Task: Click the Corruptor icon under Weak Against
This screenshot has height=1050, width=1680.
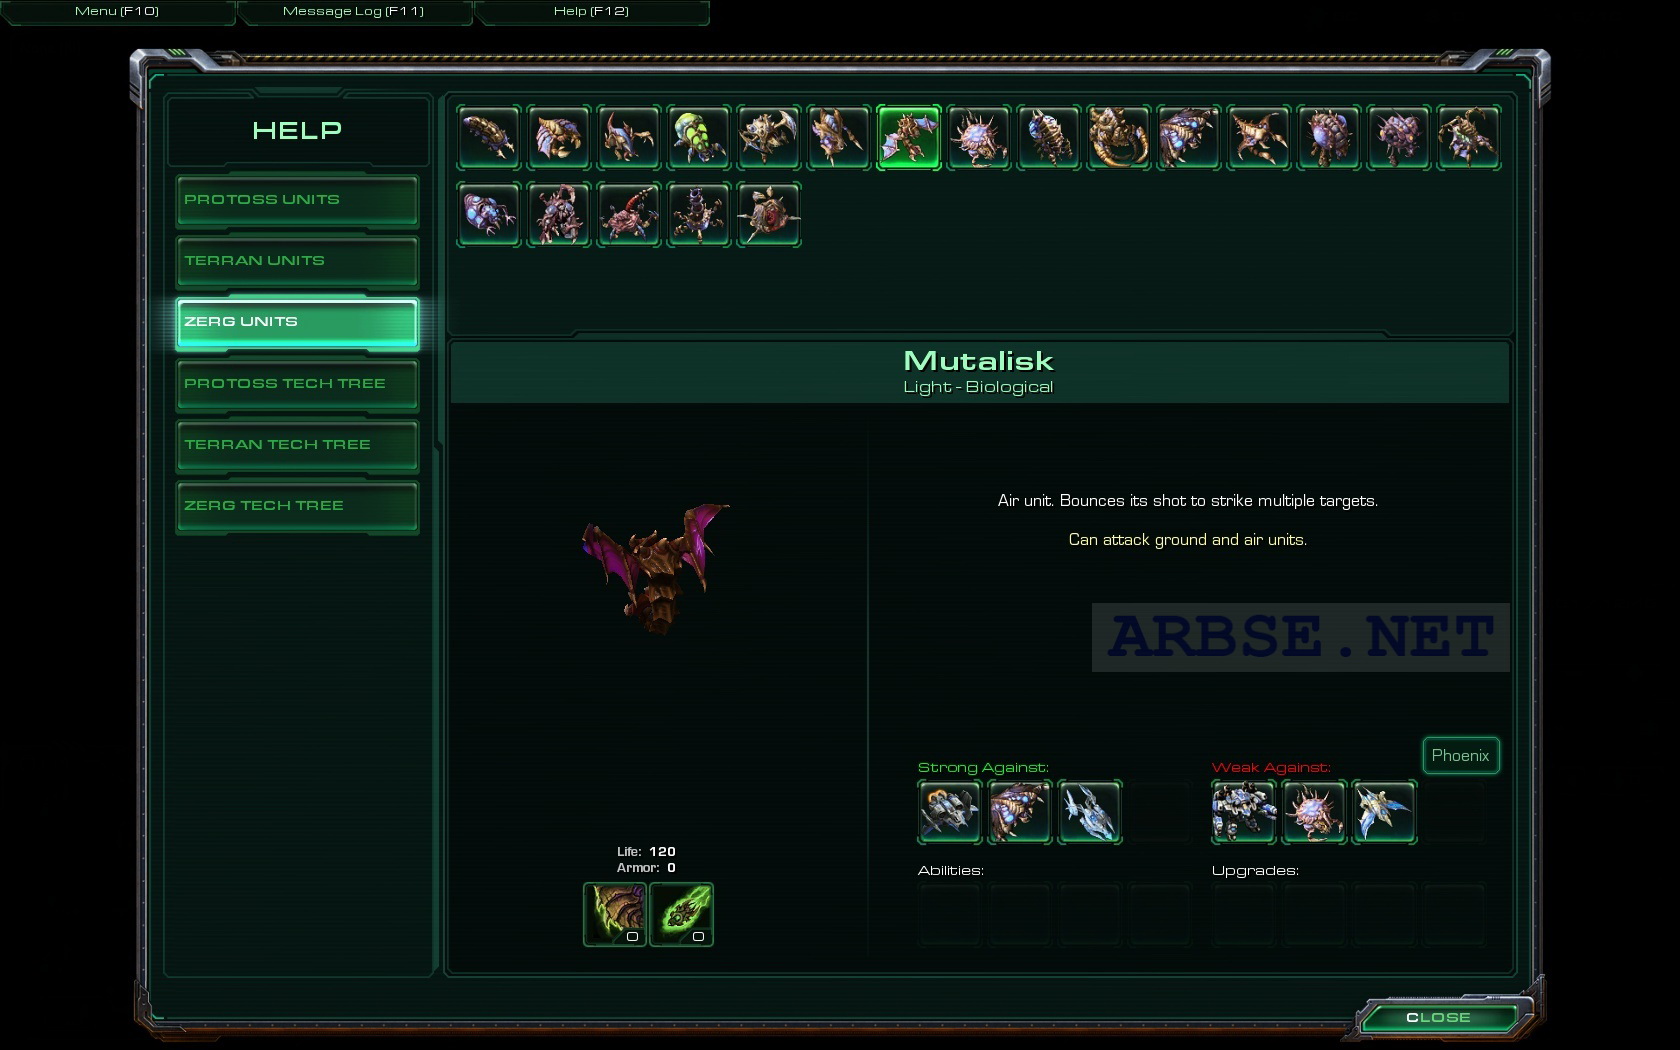Action: pos(1313,812)
